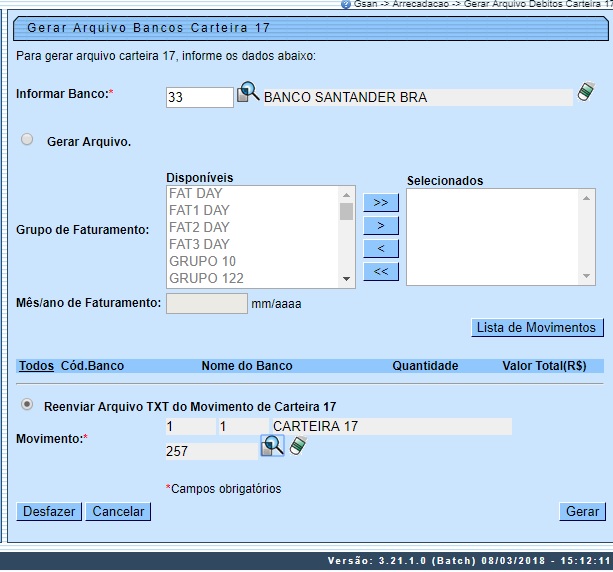
Task: Click the eraser icon beside BANCO SANTANDER BRA
Action: [x=587, y=94]
